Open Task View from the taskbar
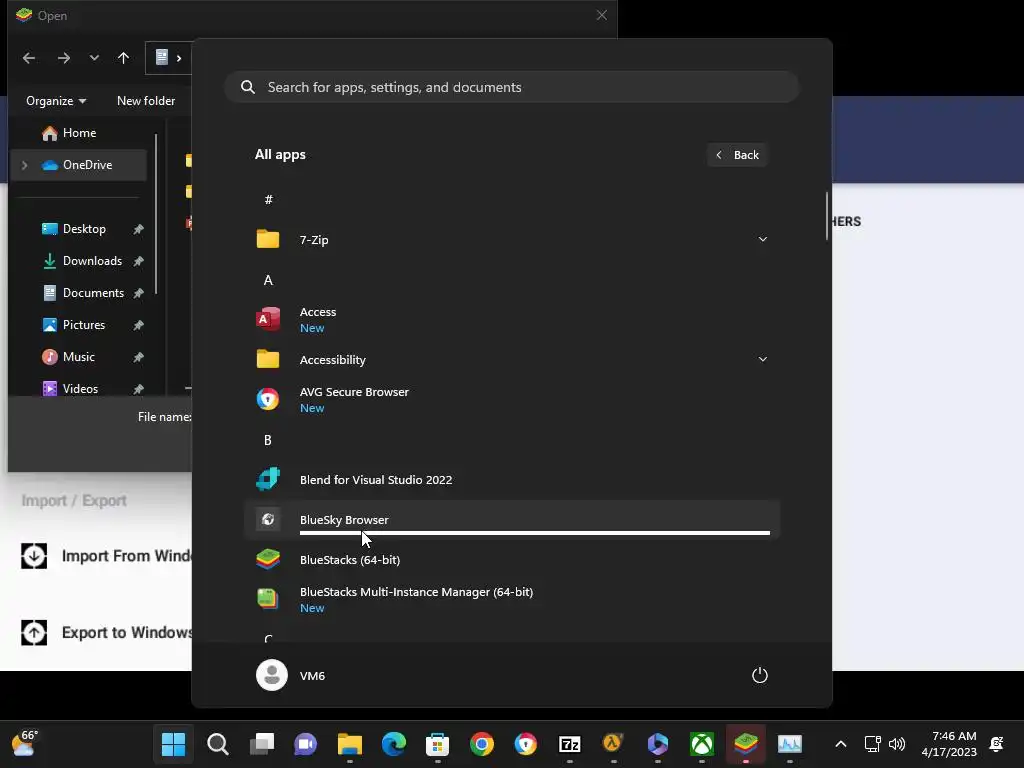 (262, 744)
